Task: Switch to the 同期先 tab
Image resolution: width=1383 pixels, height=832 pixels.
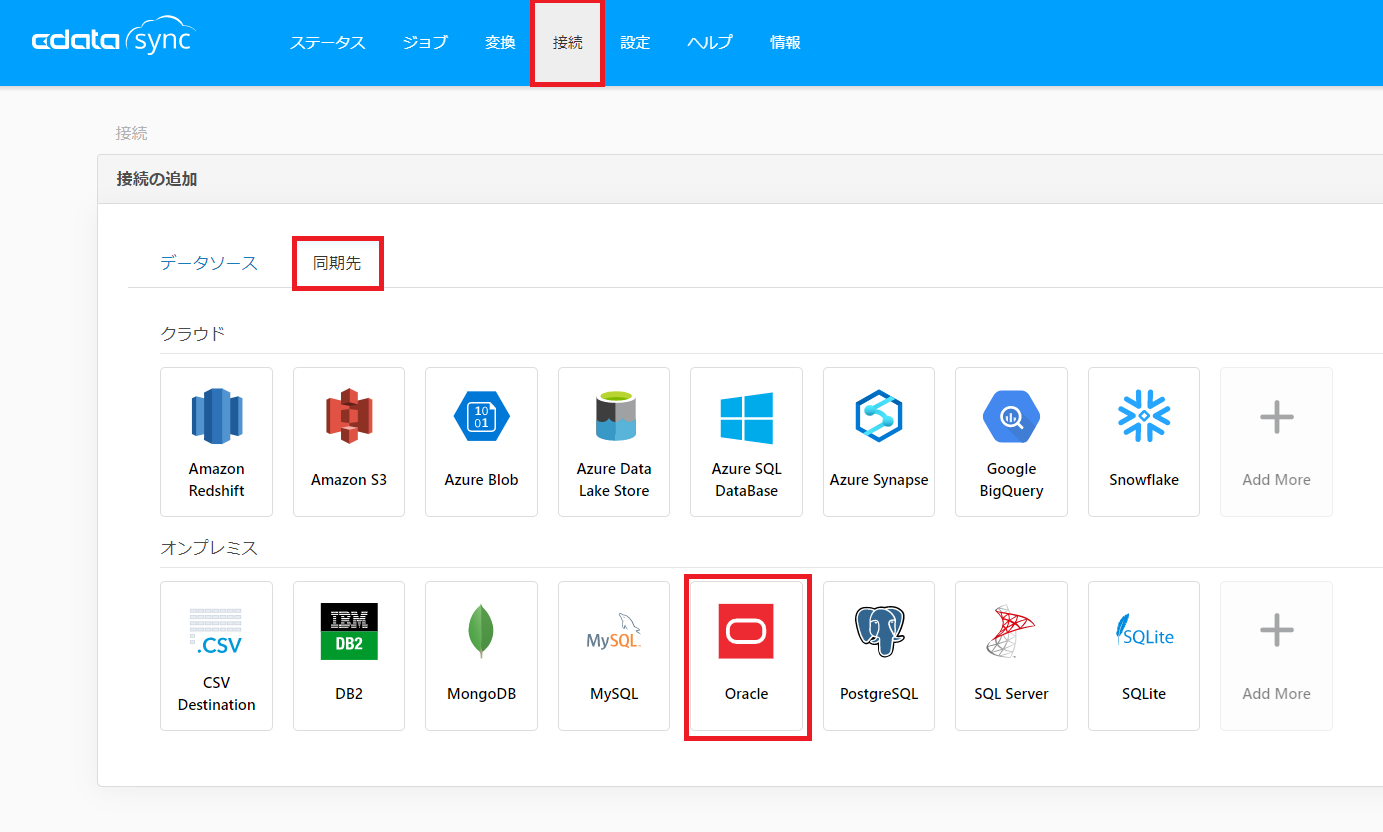Action: point(337,263)
